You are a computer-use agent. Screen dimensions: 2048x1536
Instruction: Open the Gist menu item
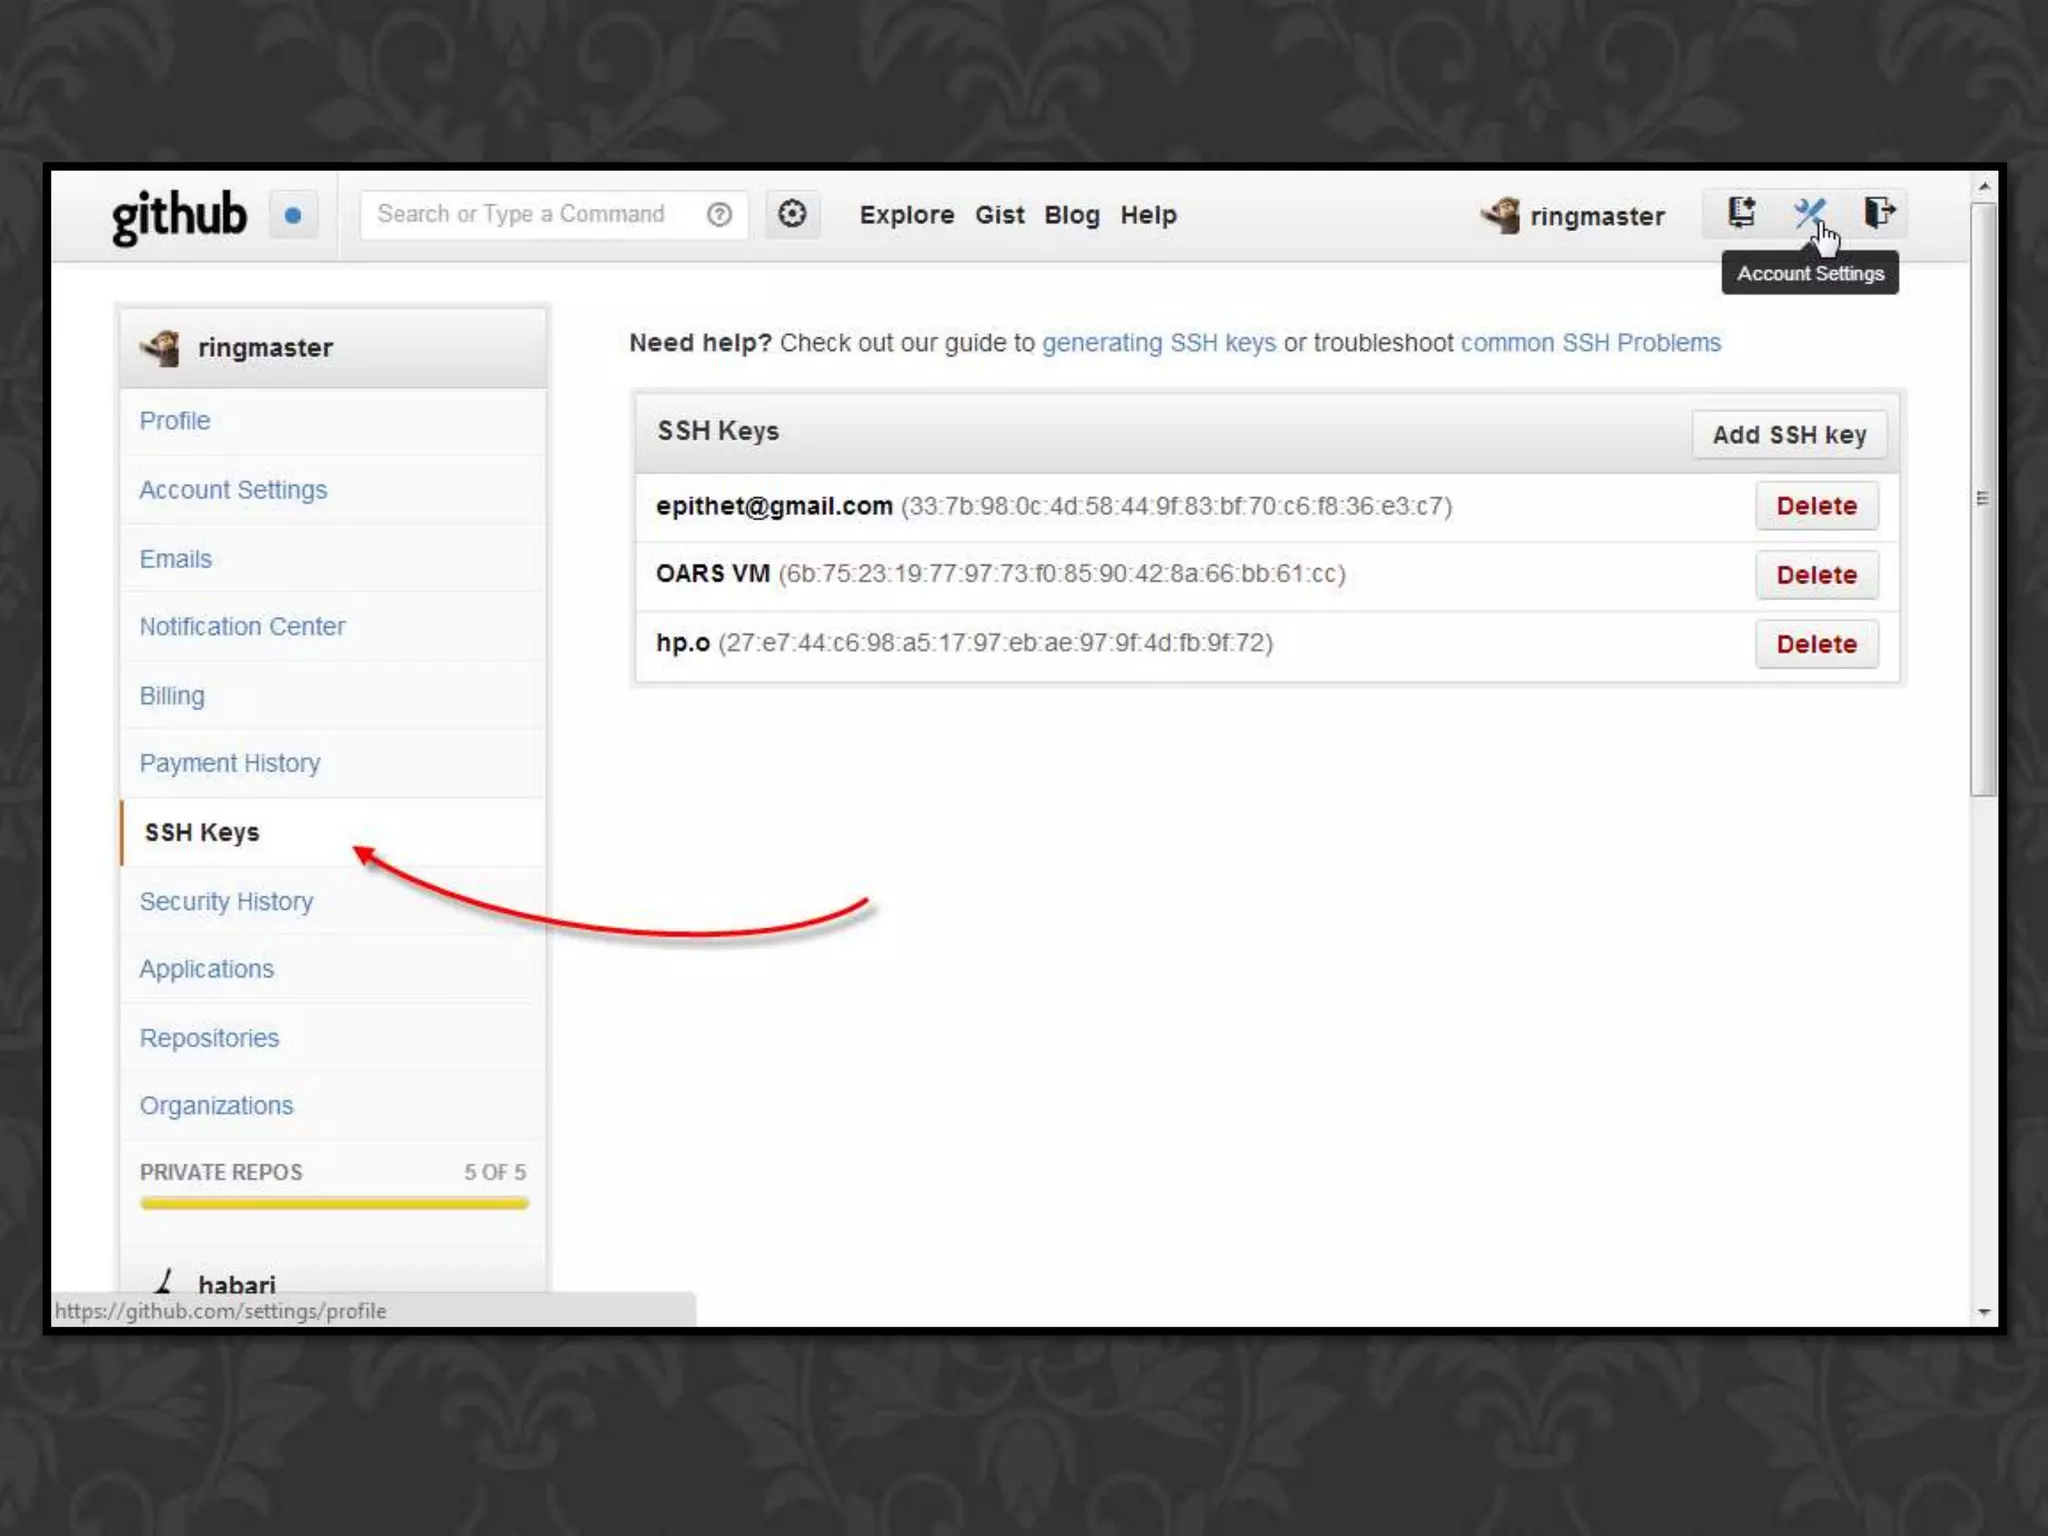[x=999, y=215]
